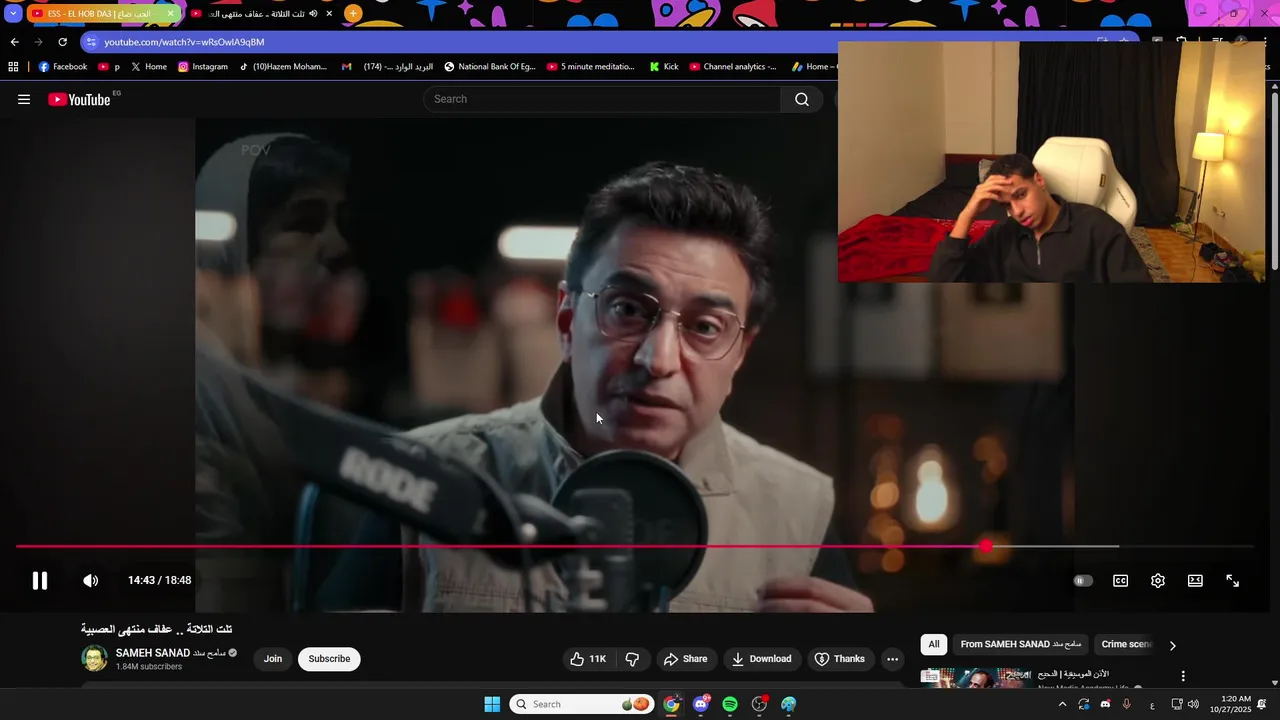Open the tab search dropdown arrow
Screen dimensions: 1280x720
pos(13,14)
